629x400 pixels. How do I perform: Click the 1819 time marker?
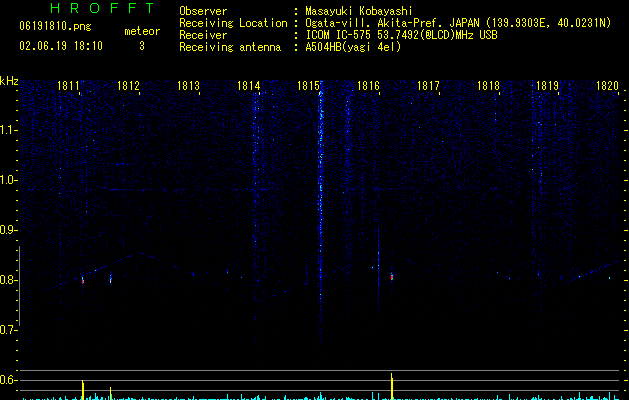click(548, 86)
